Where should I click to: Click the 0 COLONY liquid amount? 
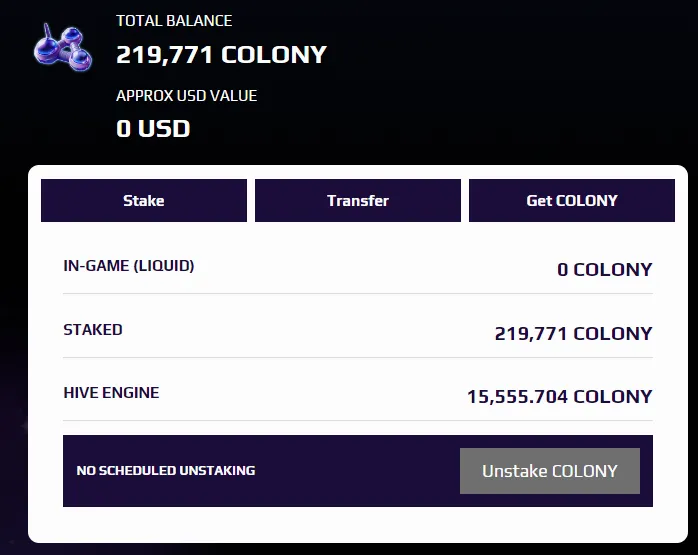point(605,270)
